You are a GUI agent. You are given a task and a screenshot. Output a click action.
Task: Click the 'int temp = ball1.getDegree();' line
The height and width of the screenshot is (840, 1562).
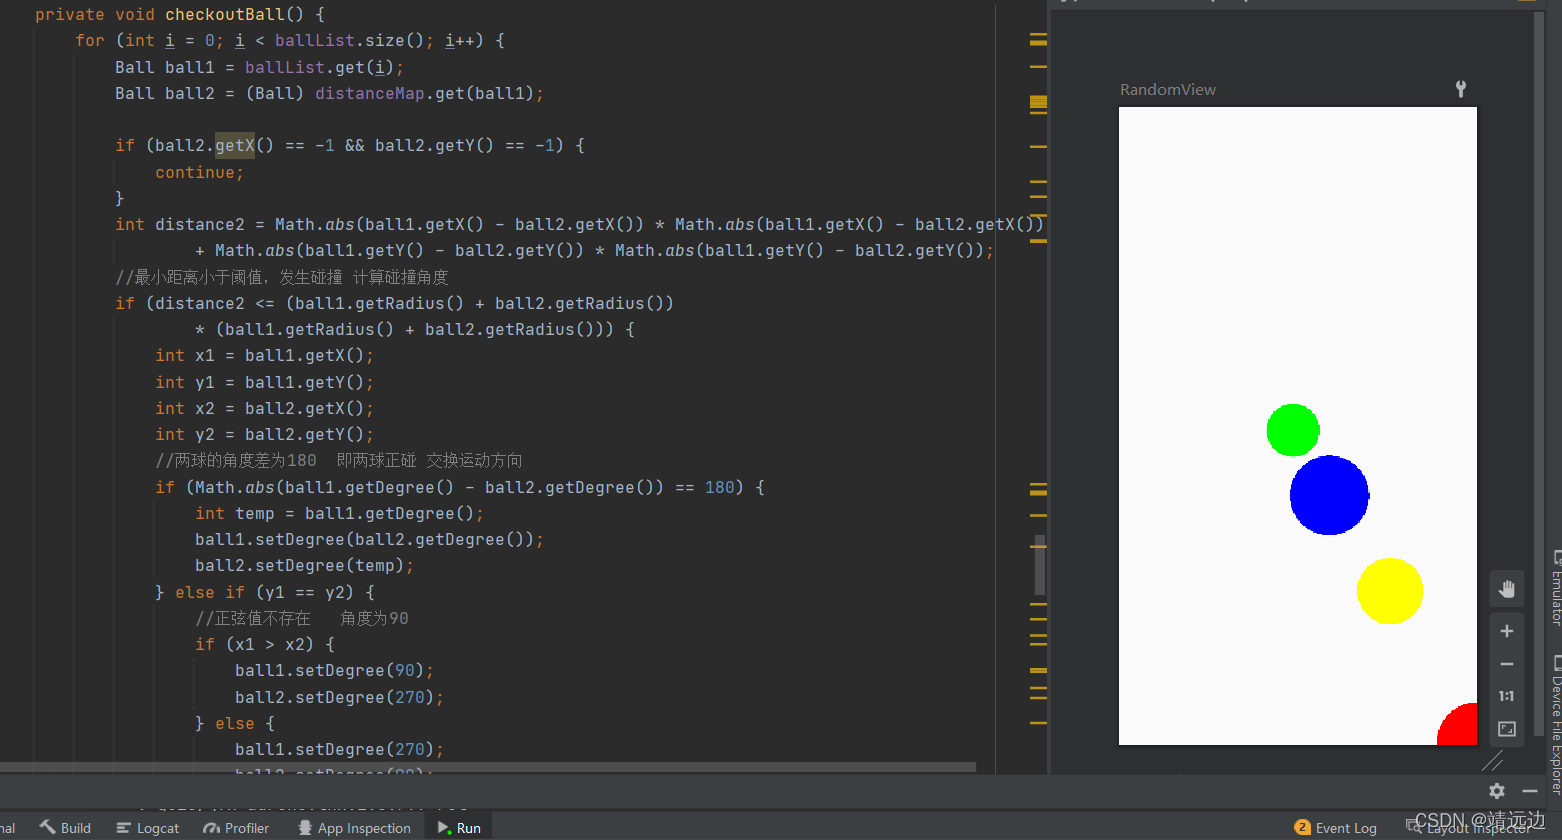click(x=339, y=513)
